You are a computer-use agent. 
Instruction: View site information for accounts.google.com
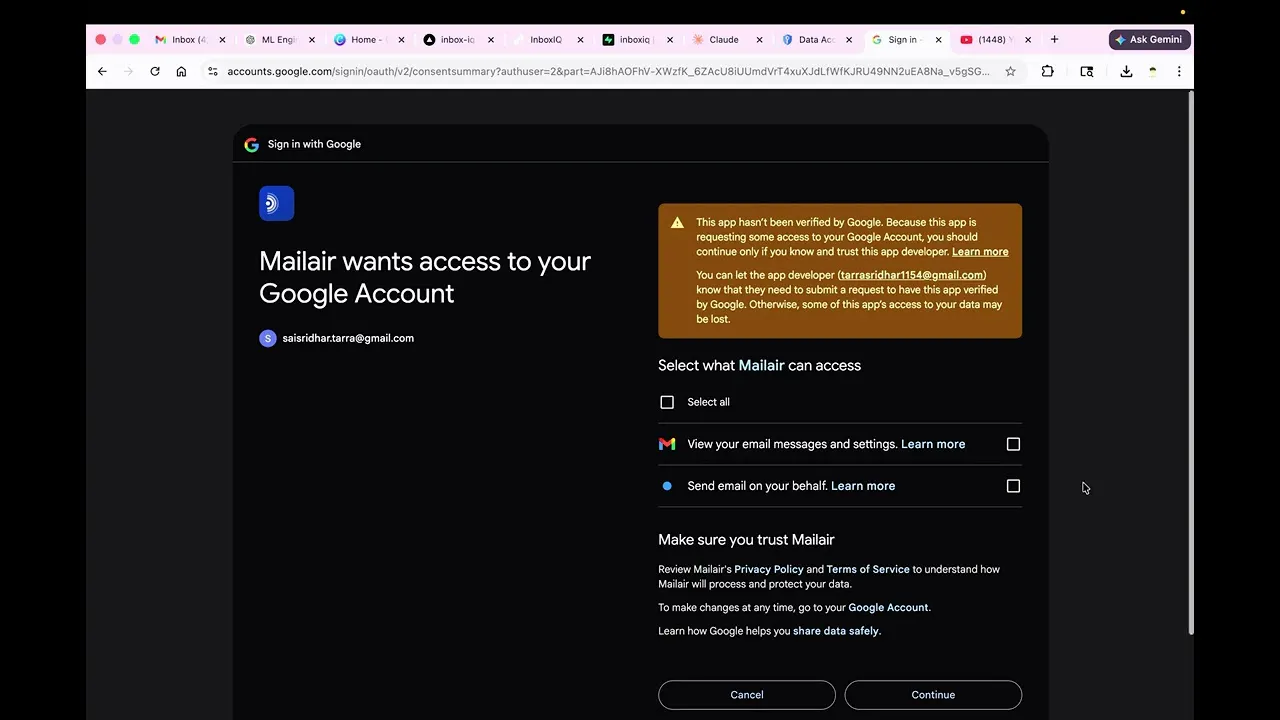pos(212,71)
